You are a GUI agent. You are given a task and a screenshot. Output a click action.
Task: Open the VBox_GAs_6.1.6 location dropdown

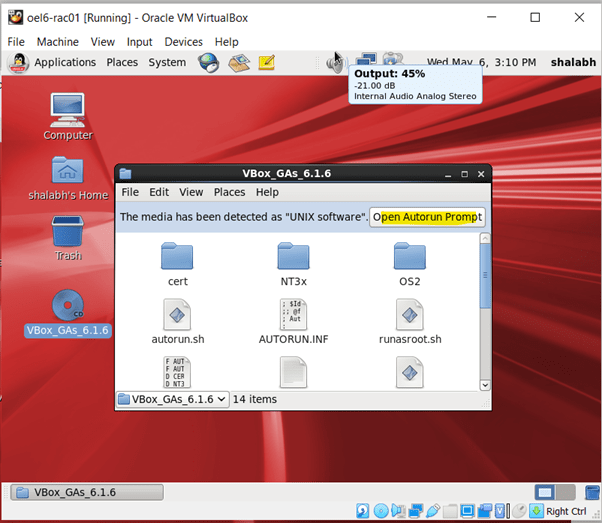click(x=173, y=399)
